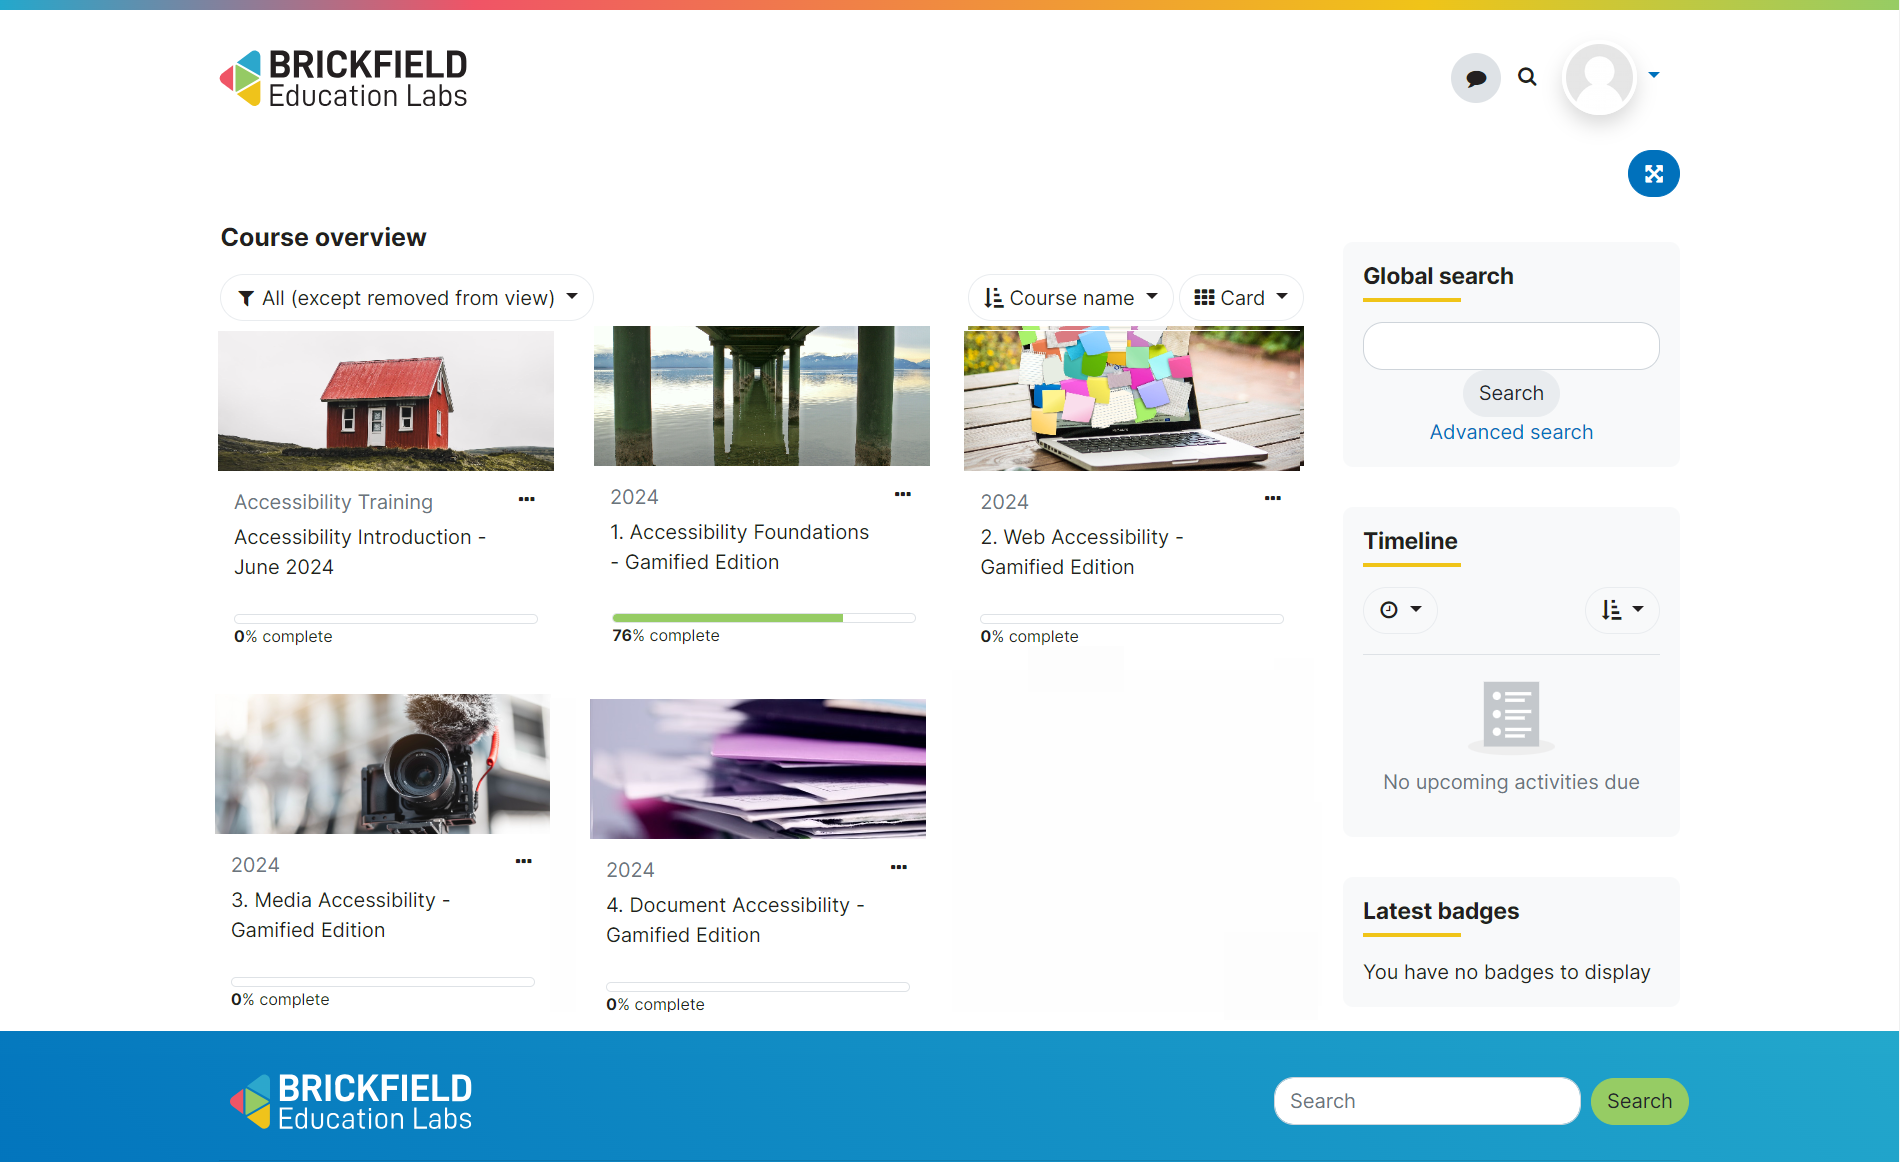This screenshot has height=1162, width=1900.
Task: Open the camera course thumbnail
Action: [383, 764]
